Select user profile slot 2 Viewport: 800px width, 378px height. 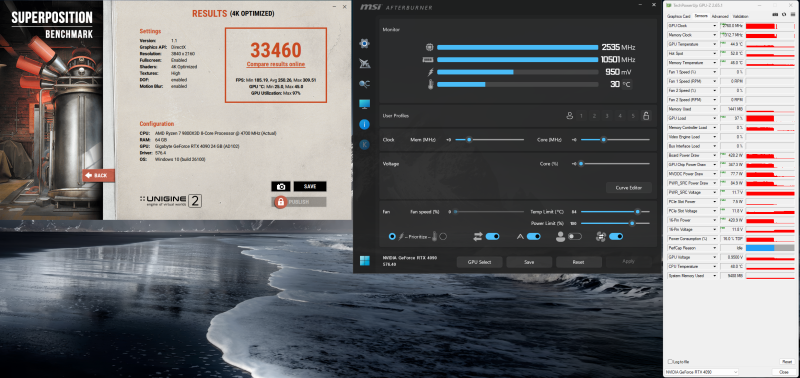tap(594, 116)
